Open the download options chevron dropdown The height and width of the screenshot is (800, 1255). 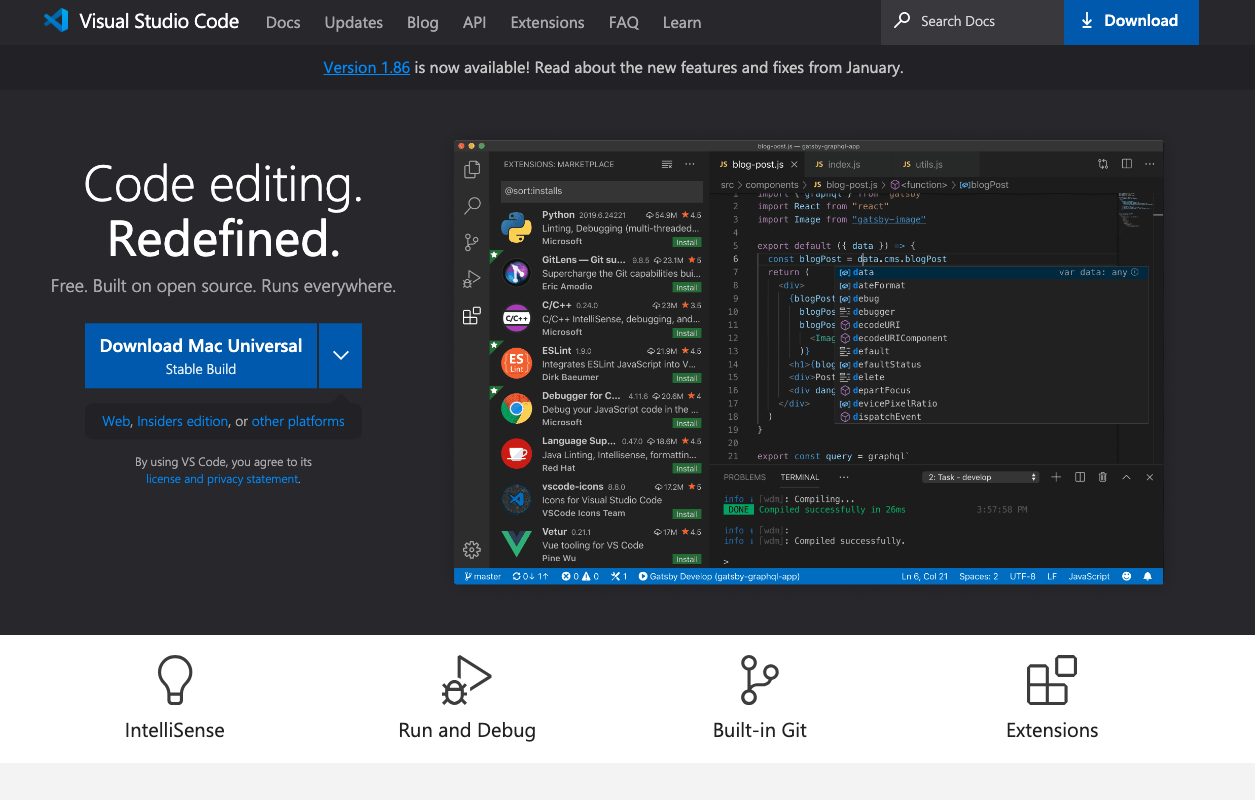pyautogui.click(x=341, y=355)
